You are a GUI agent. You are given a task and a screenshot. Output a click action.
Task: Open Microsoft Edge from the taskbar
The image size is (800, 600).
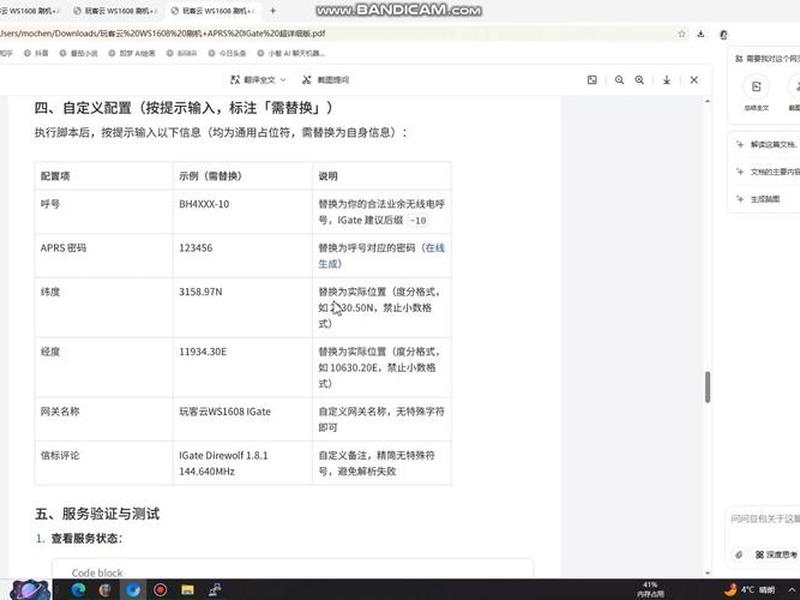pos(79,590)
